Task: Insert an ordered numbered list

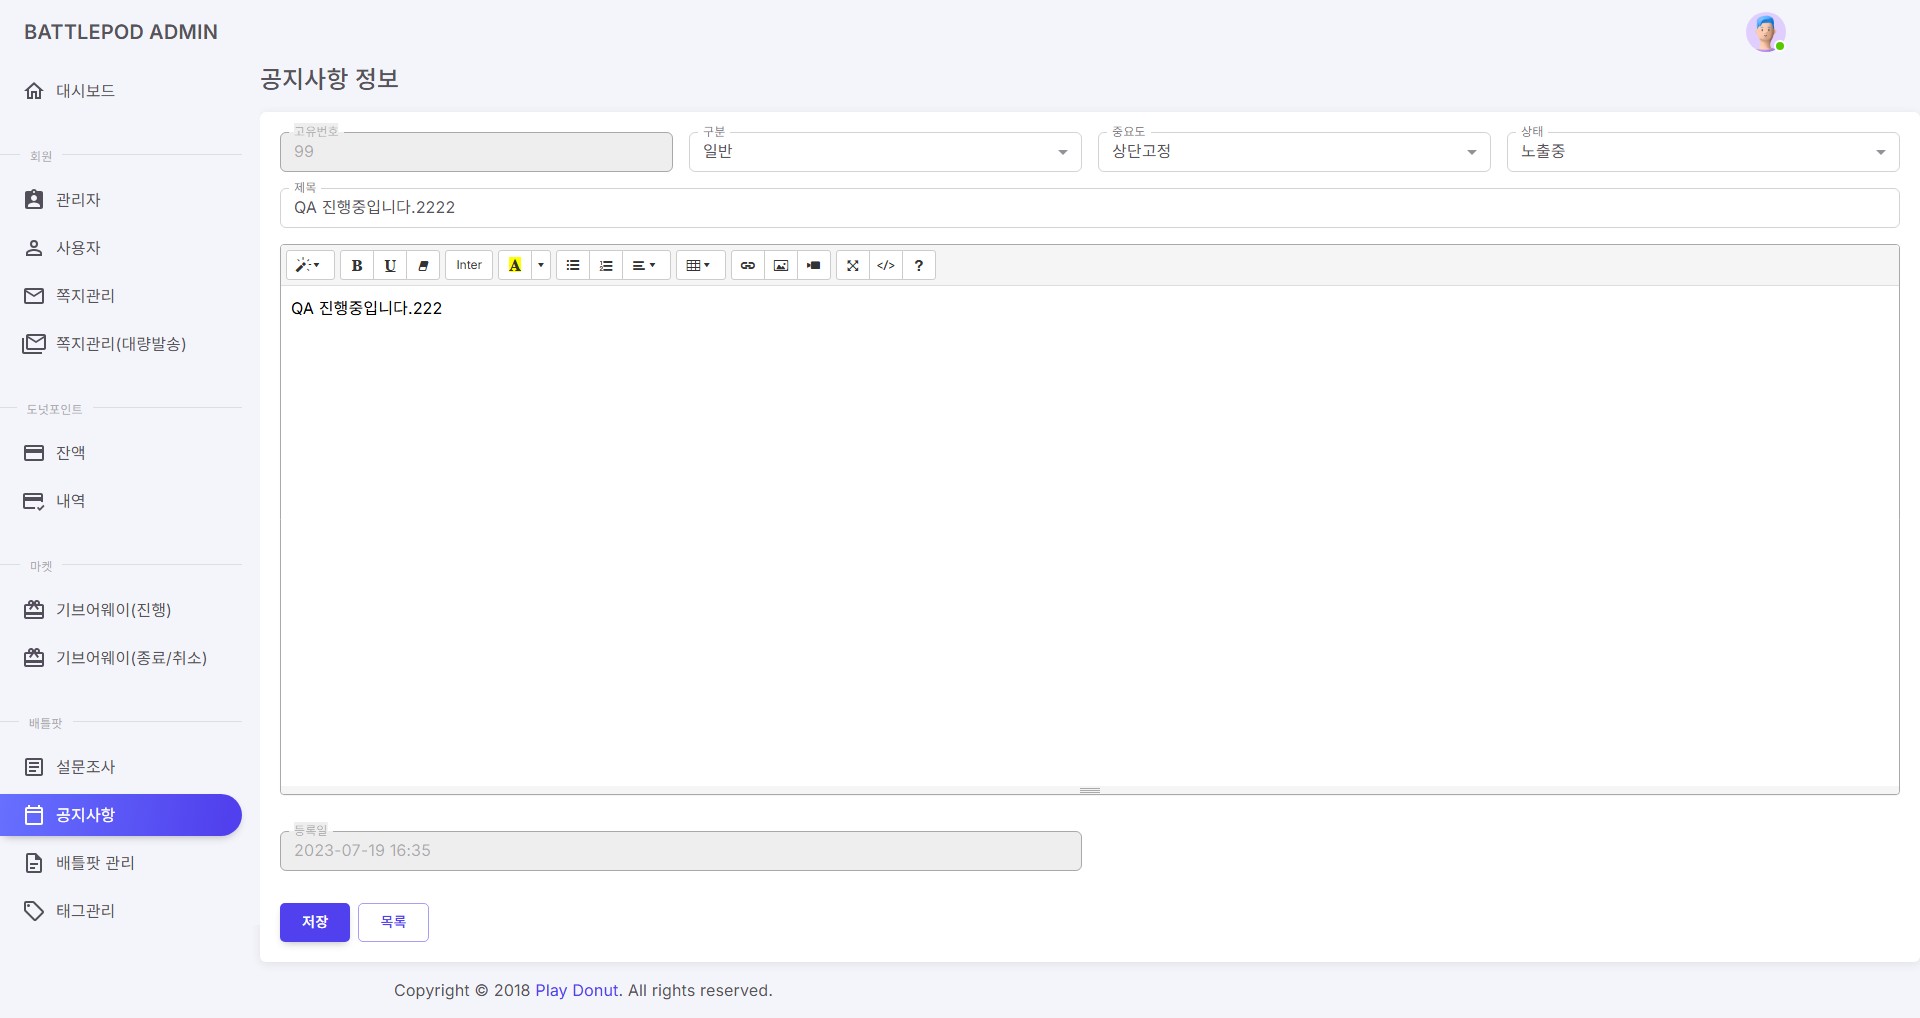Action: click(x=606, y=265)
